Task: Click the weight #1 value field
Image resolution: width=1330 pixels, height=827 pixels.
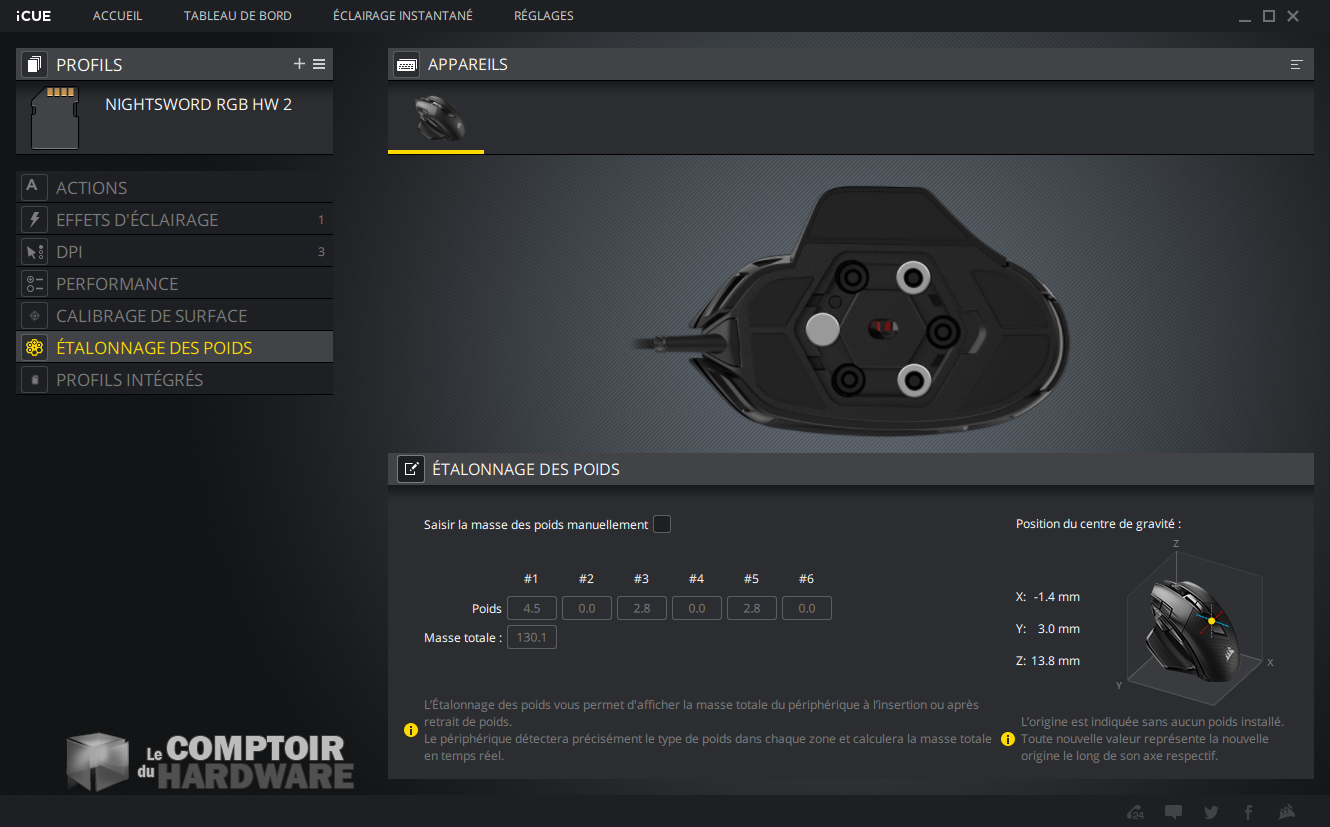Action: click(x=531, y=608)
